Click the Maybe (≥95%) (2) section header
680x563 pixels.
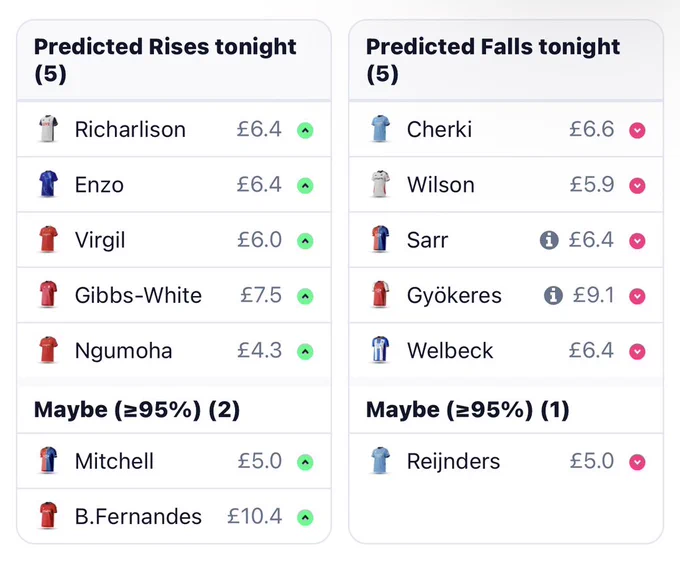coord(137,410)
